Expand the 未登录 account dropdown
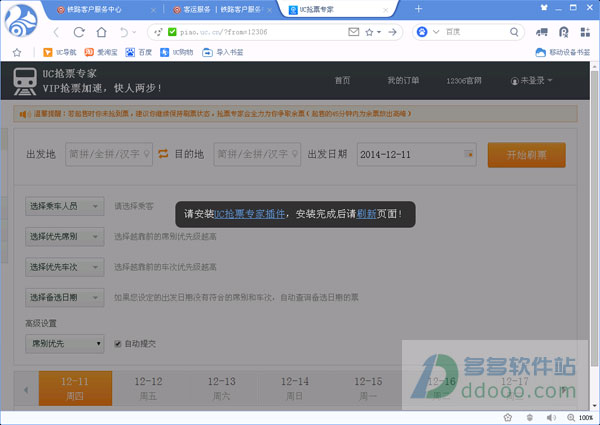This screenshot has height=425, width=600. [x=532, y=81]
